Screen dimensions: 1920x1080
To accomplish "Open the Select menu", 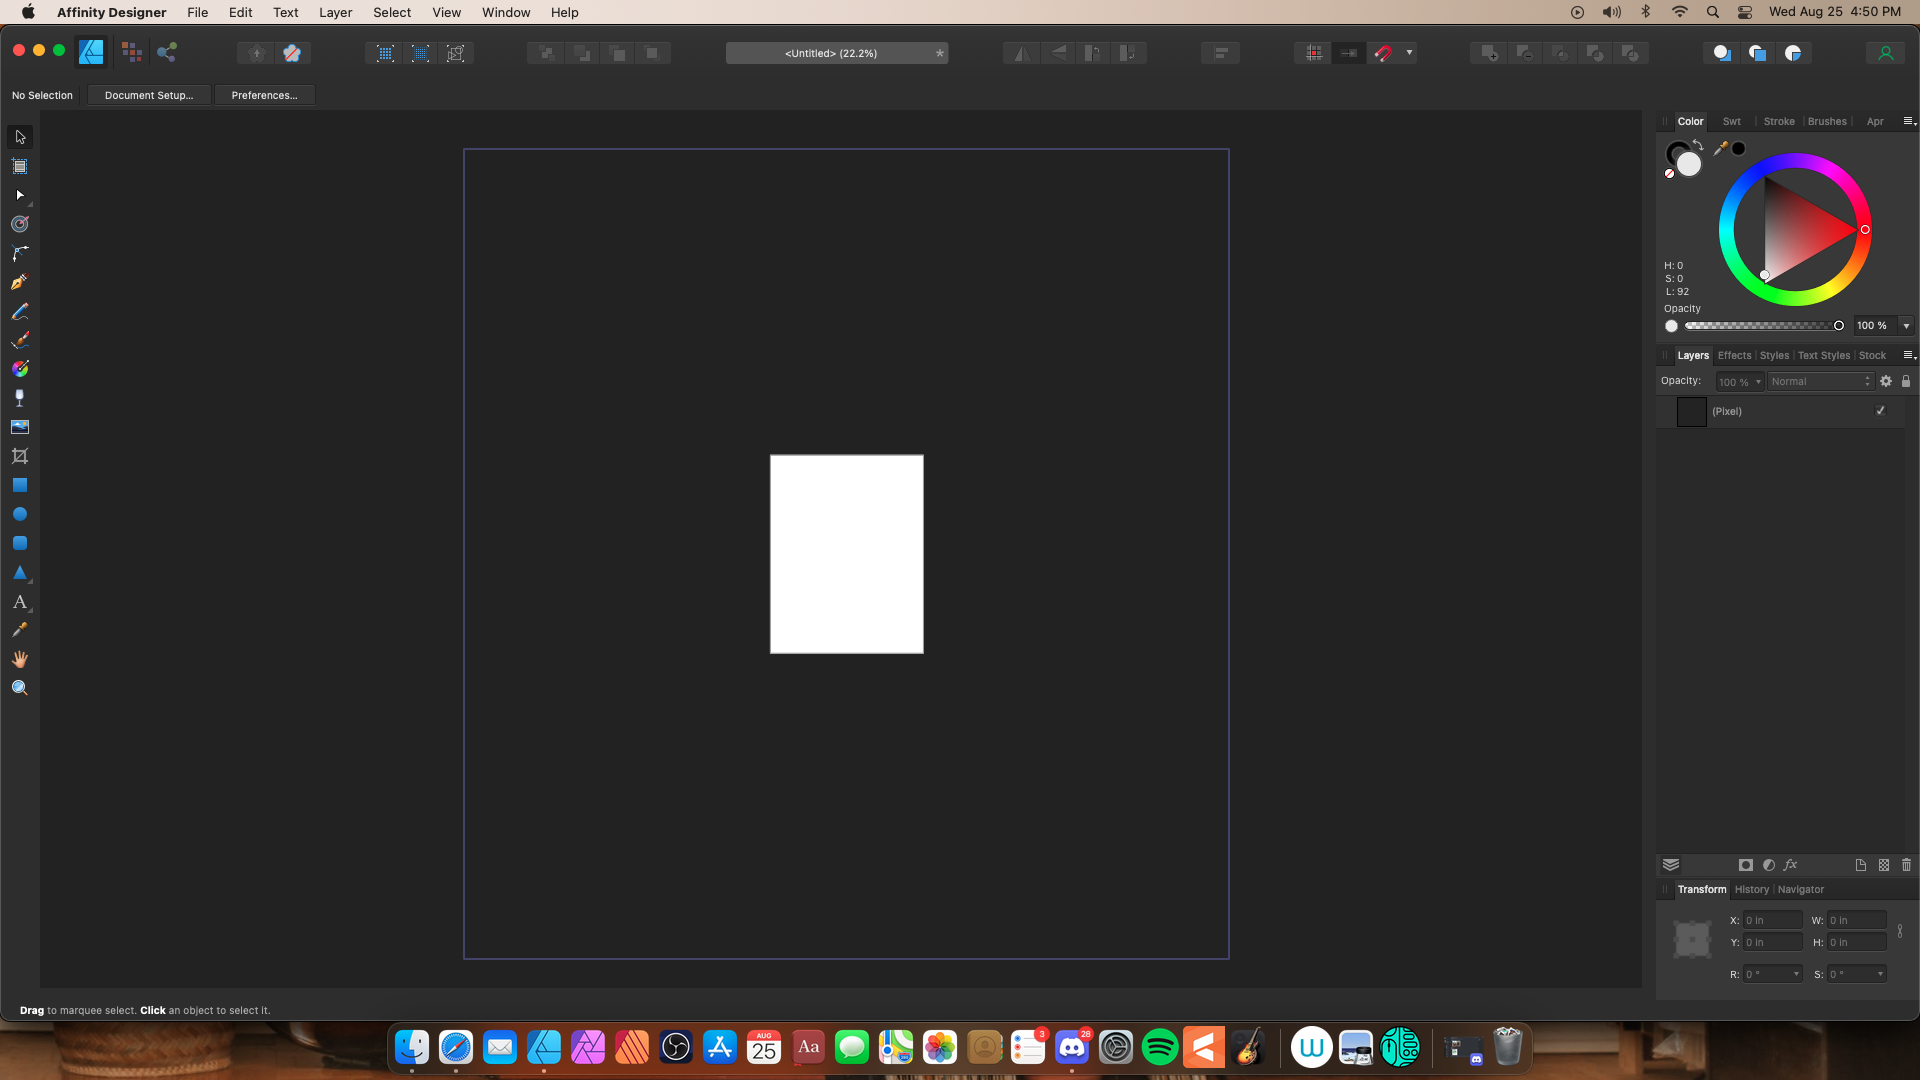I will (392, 12).
